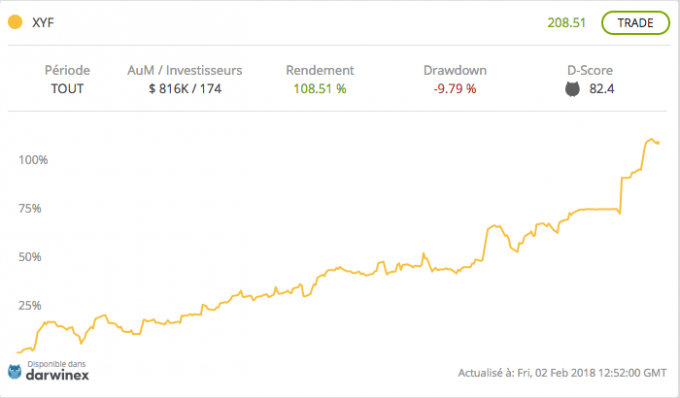Click the Disponible dans label

click(56, 364)
